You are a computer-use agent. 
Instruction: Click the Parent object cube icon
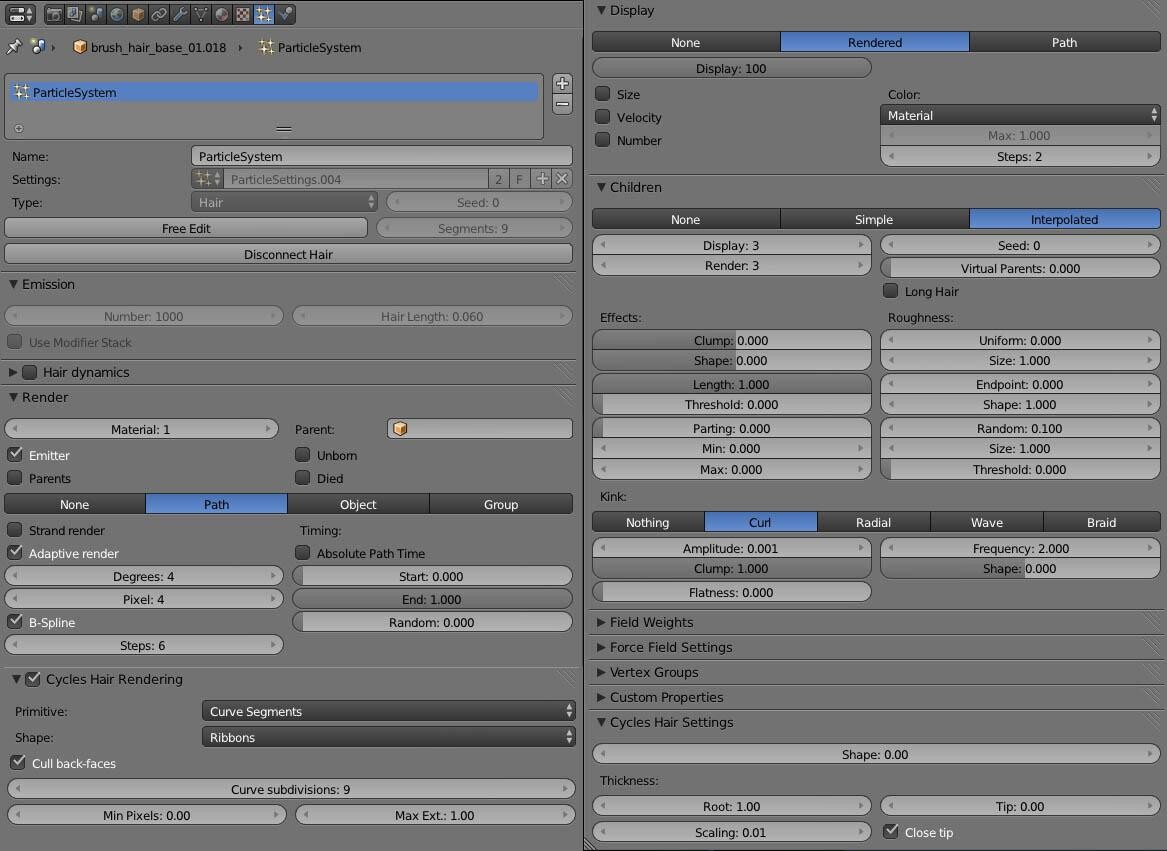(400, 429)
